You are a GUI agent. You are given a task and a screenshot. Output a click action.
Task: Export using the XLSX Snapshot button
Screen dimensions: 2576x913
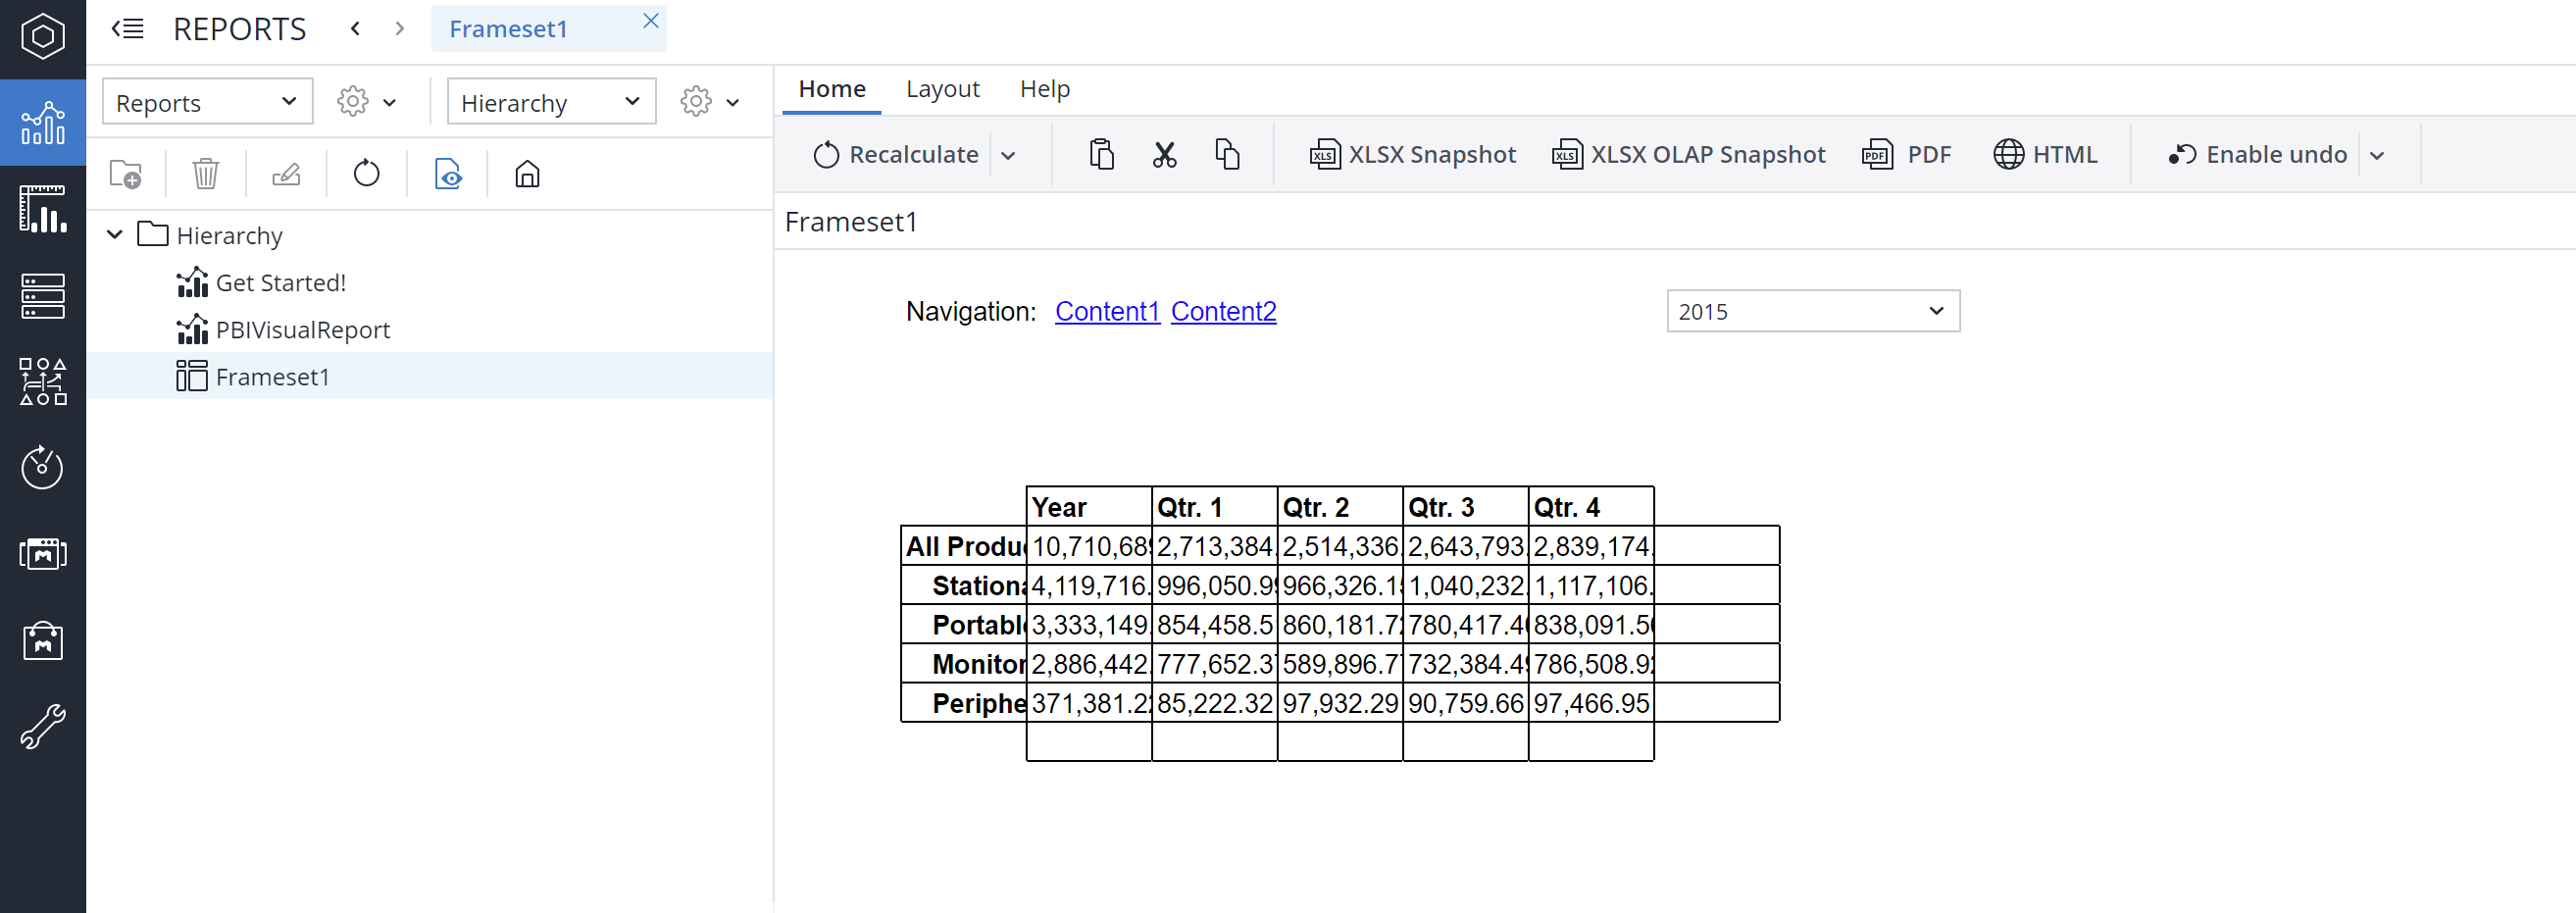1412,155
